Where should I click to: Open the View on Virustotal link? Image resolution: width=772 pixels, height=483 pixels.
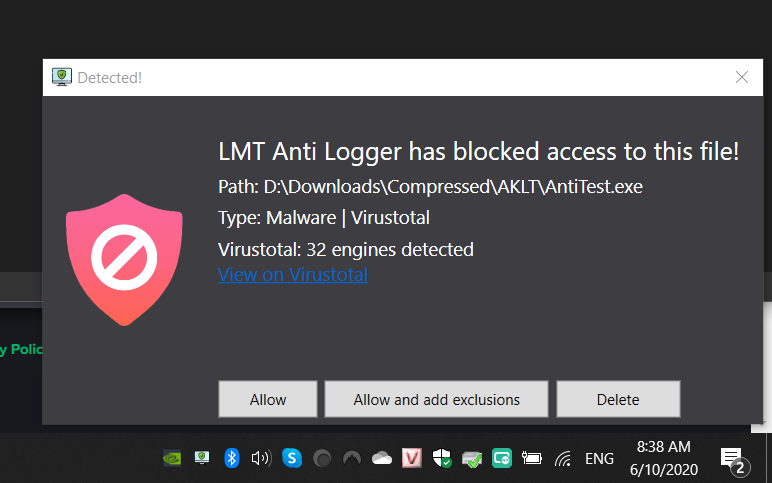coord(292,274)
